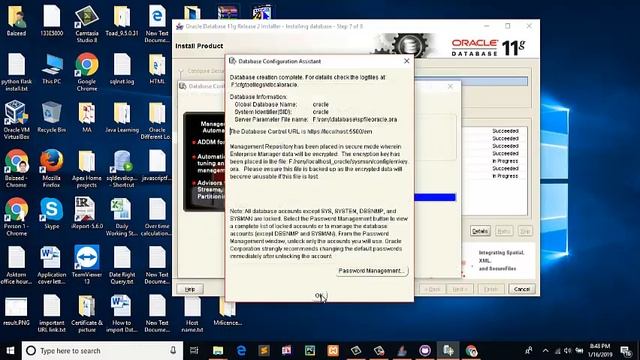Click taskbar clock showing 8:43 PM
This screenshot has height=360, width=640.
click(x=600, y=351)
